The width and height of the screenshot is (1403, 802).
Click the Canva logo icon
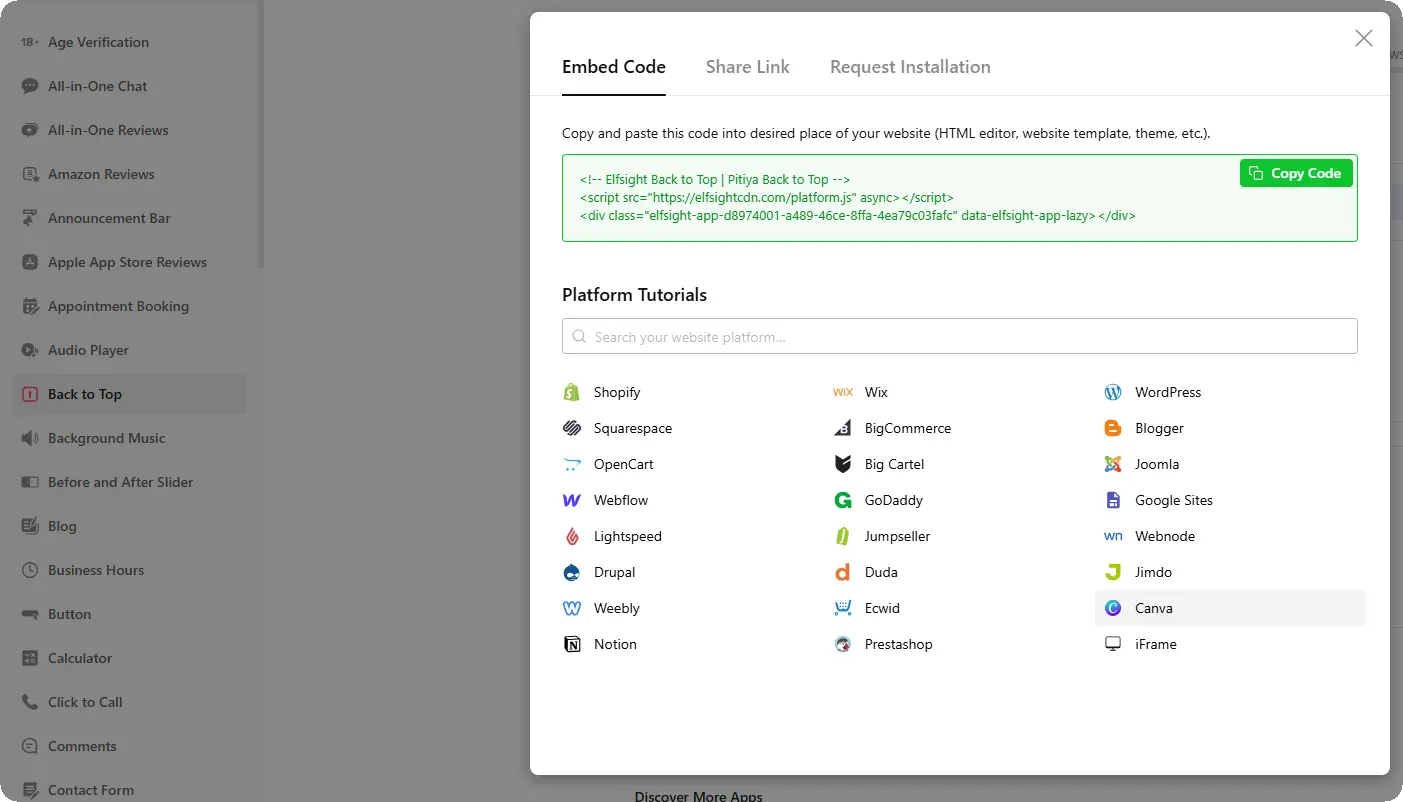click(1113, 608)
